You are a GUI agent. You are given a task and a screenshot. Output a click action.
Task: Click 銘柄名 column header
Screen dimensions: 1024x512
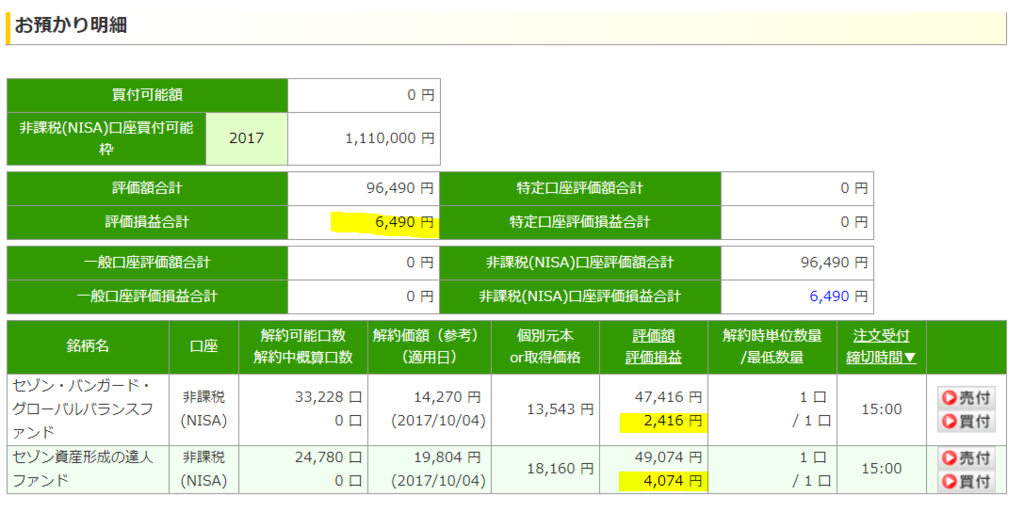(88, 347)
